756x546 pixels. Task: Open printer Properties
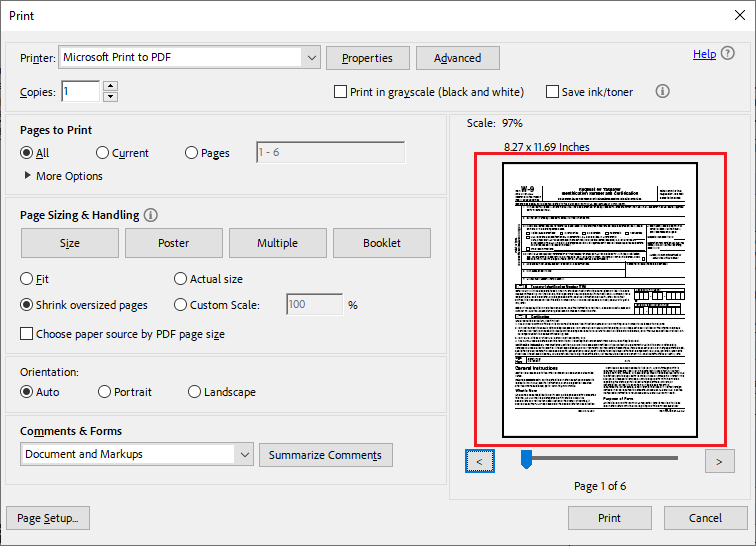[x=368, y=58]
